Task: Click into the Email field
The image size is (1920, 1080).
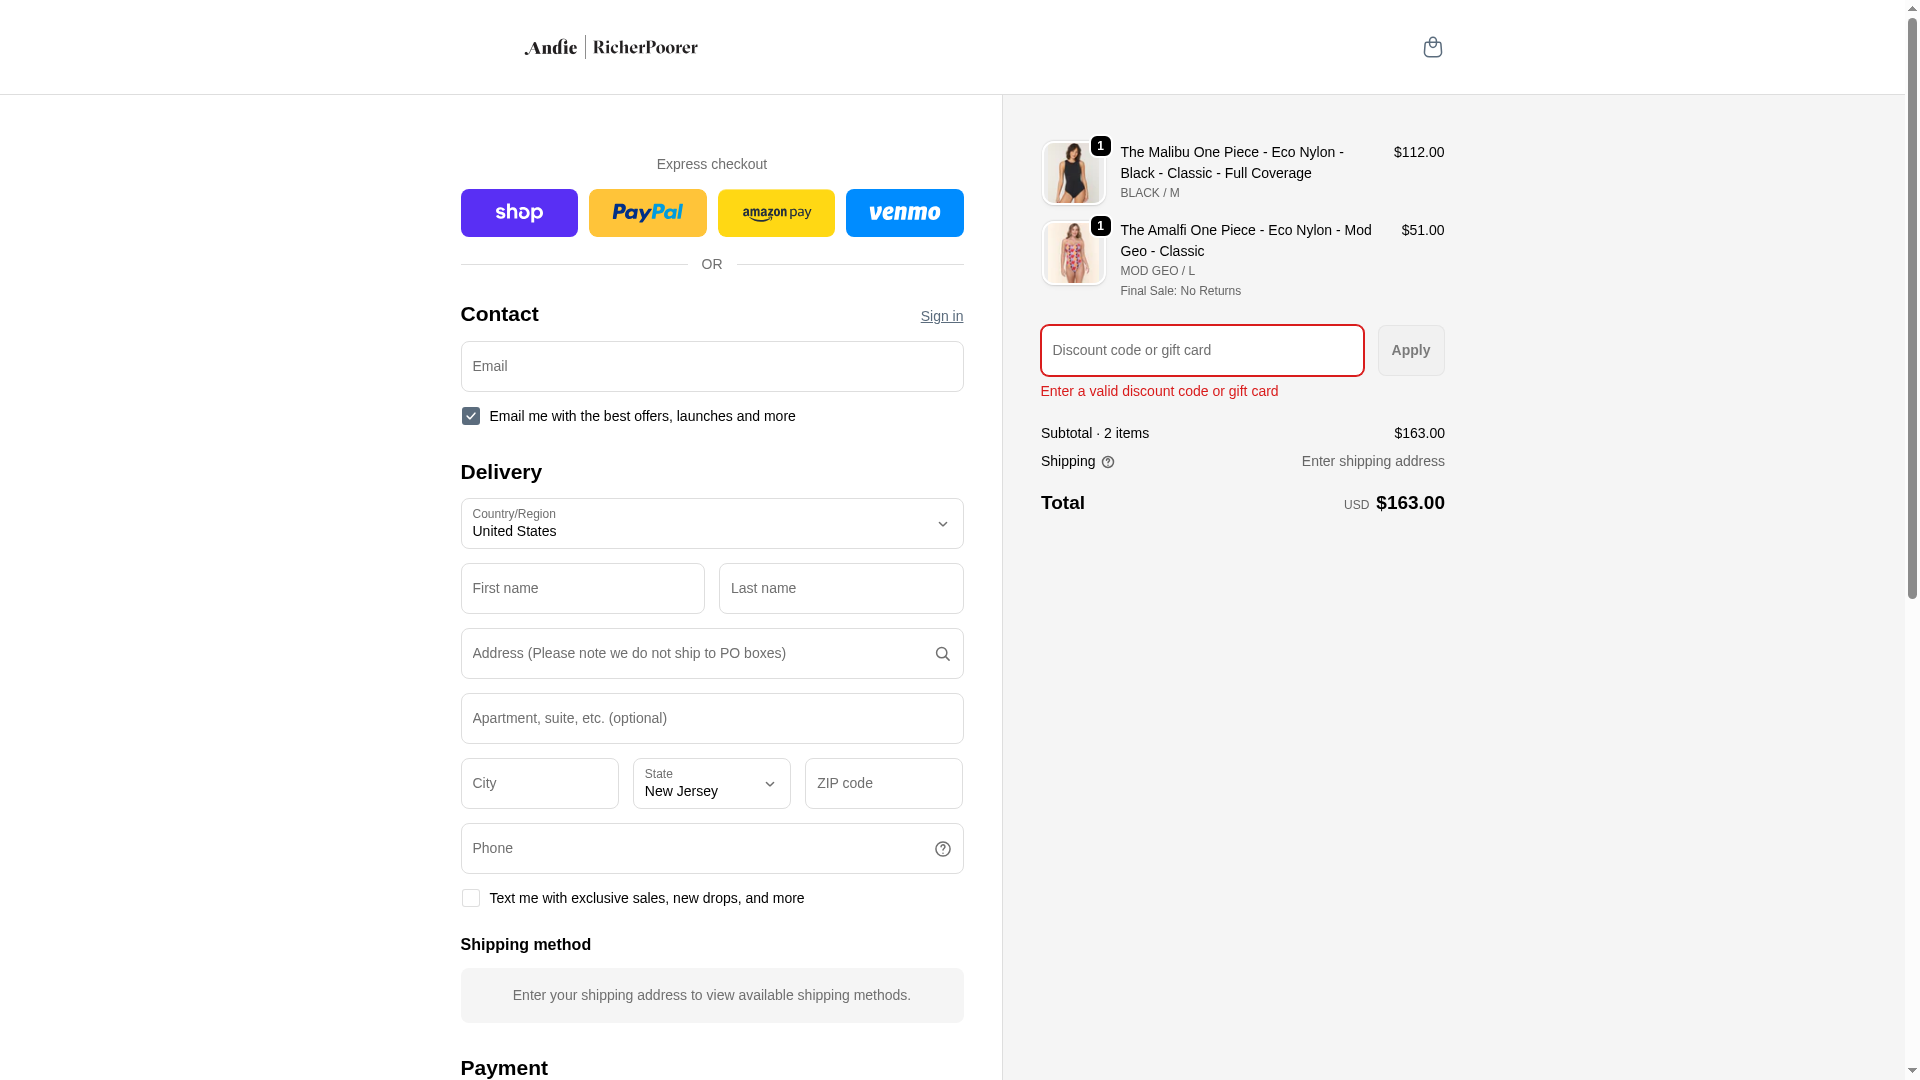Action: (711, 366)
